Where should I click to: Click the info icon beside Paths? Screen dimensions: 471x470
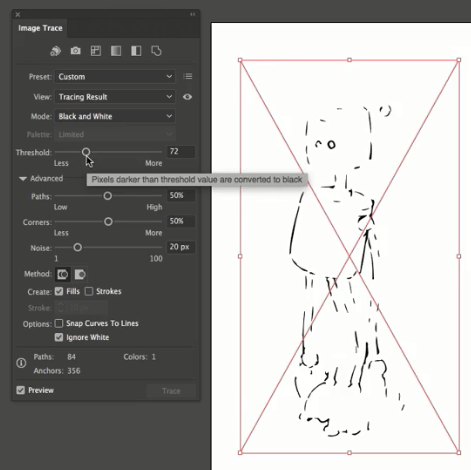coord(21,363)
